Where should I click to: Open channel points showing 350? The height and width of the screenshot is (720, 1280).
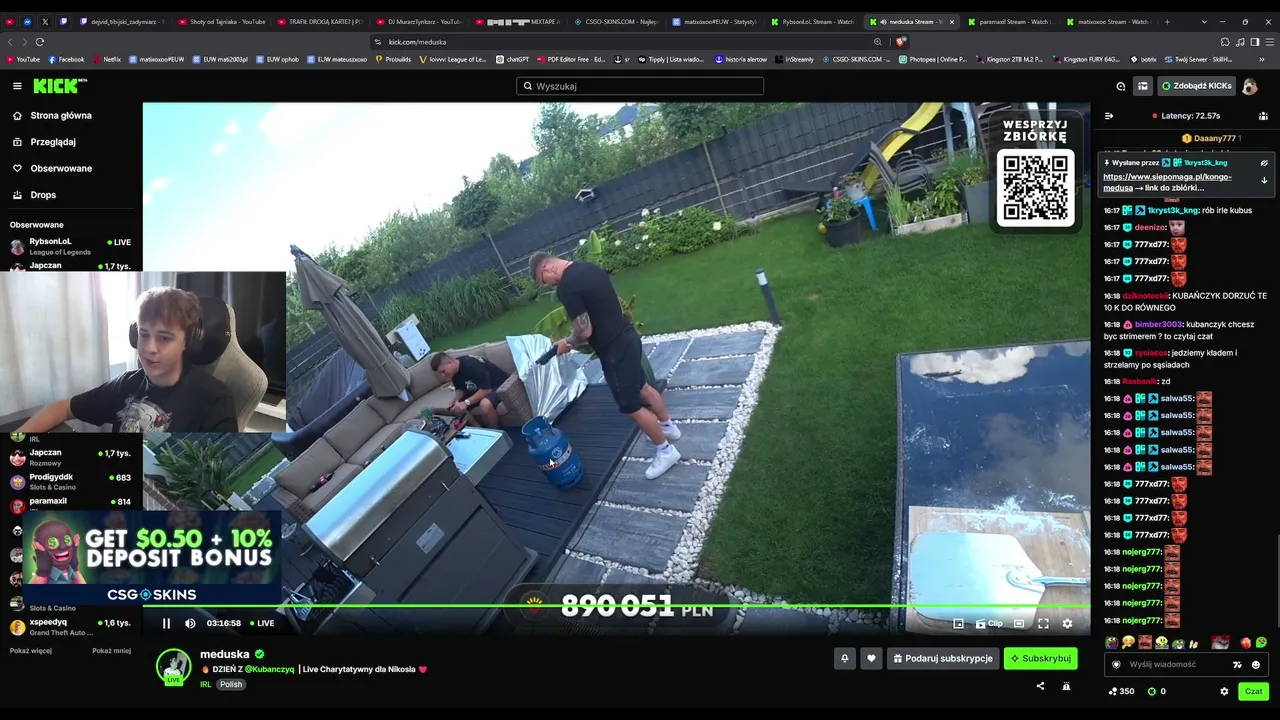(x=1121, y=691)
